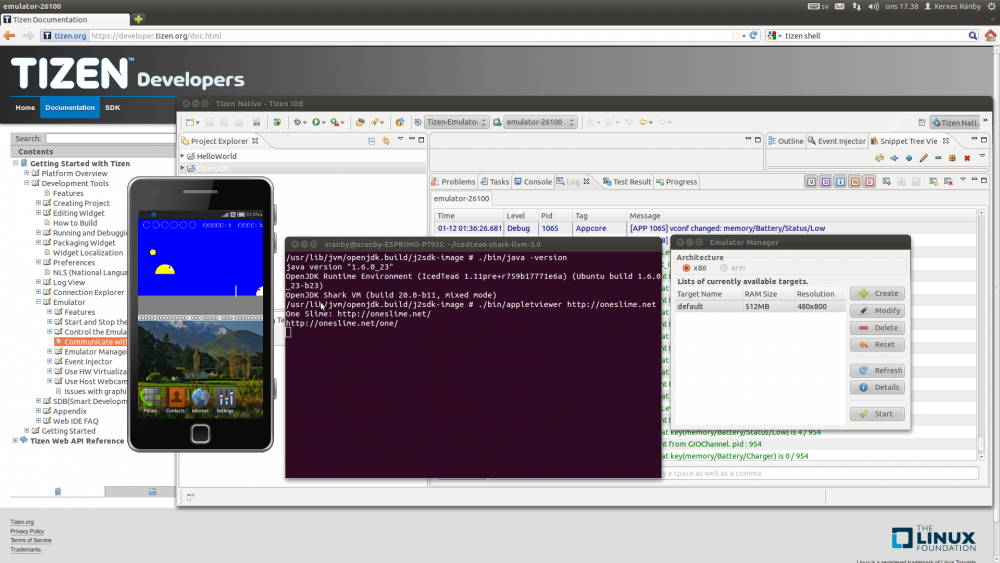Tap the Contacts icon on emulator screen

tap(176, 398)
